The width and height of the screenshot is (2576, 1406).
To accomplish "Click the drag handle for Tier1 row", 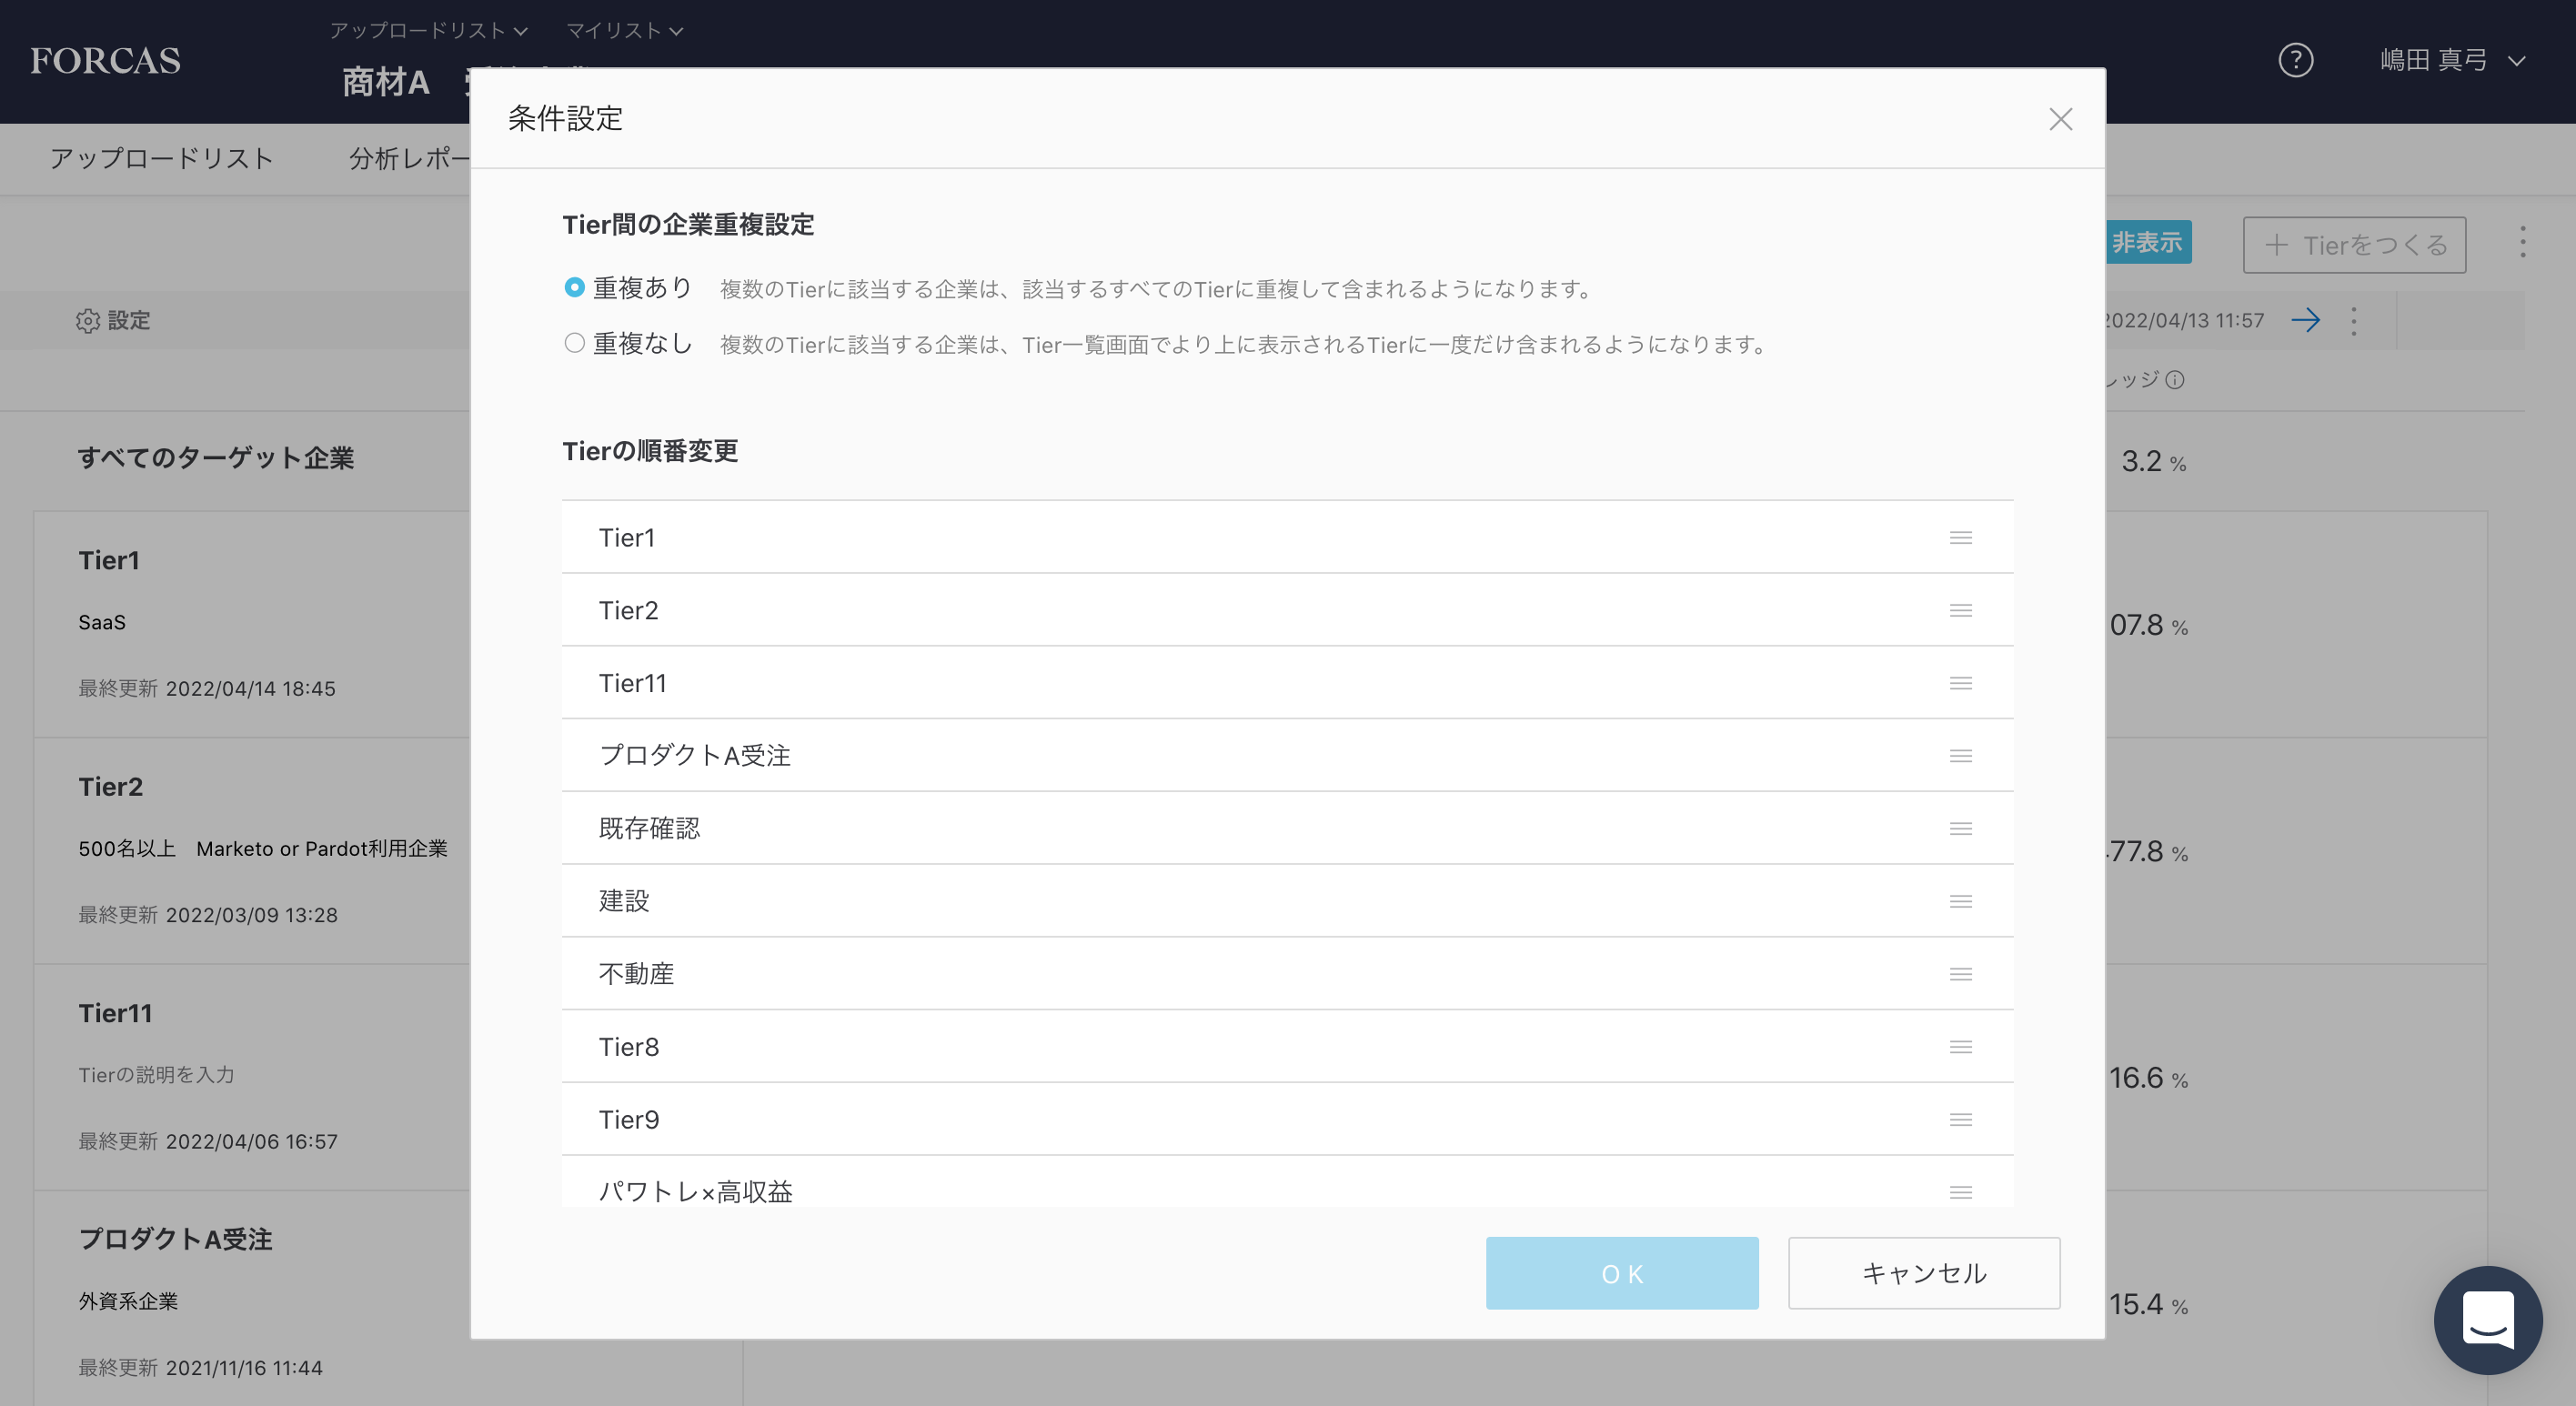I will tap(1960, 538).
